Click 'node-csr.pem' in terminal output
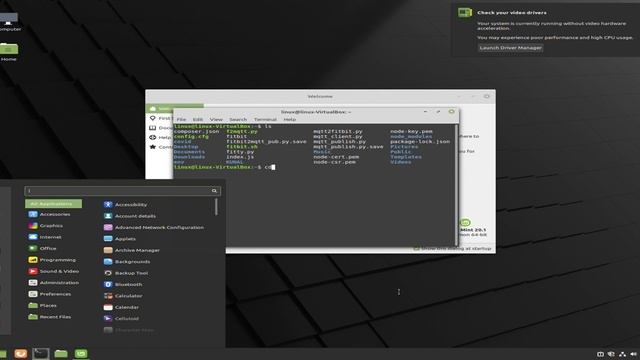Screen dimensions: 640x360 coord(335,162)
